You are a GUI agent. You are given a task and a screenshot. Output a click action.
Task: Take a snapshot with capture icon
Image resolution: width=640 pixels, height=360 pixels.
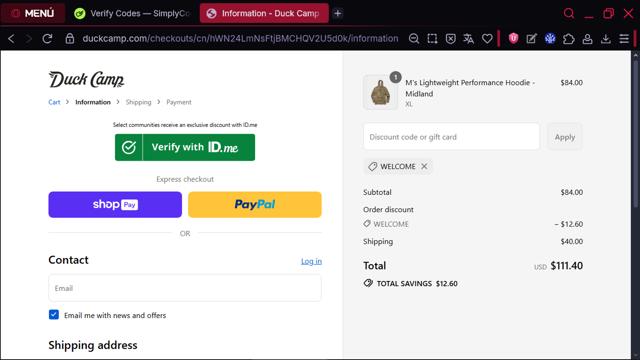432,39
